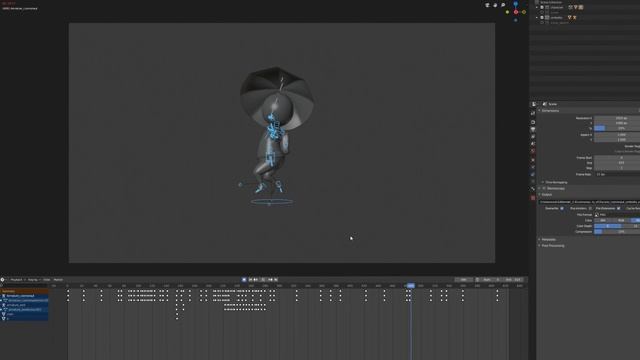The image size is (640, 360).
Task: Open the timeline View menu
Action: (x=47, y=280)
